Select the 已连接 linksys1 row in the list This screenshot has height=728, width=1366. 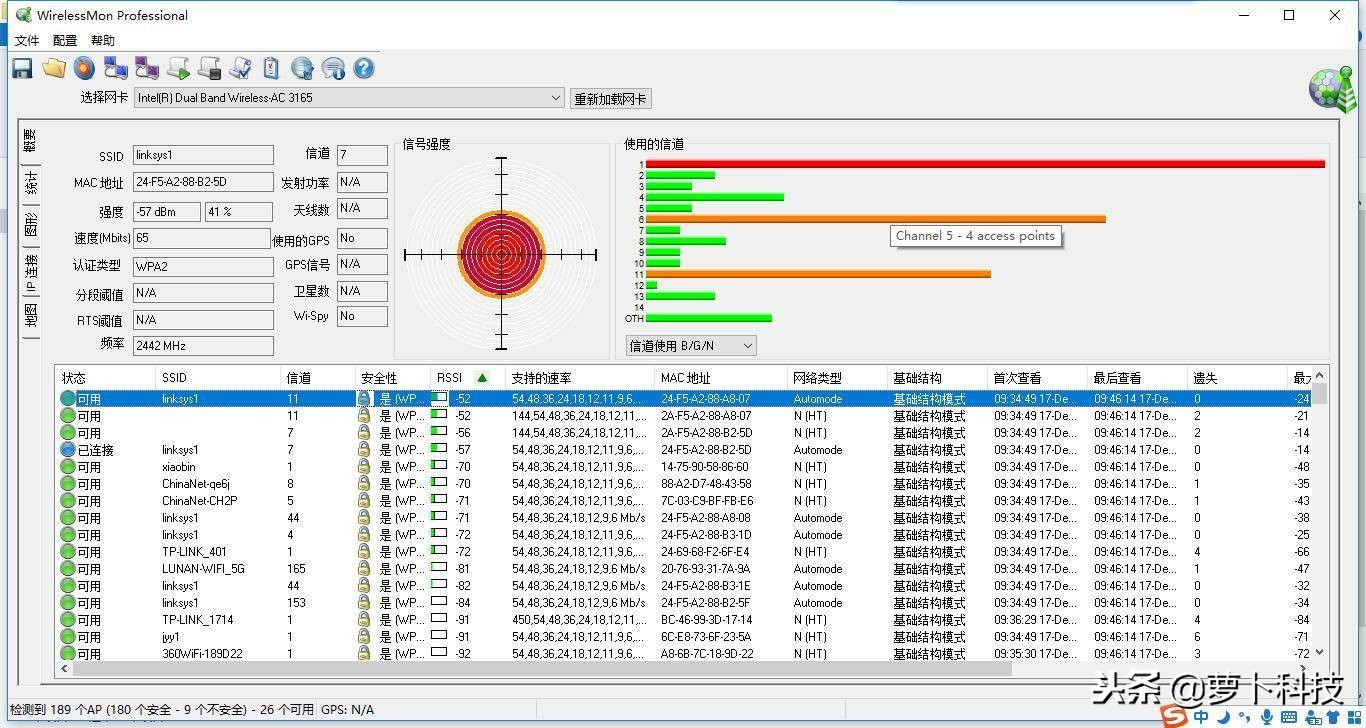200,450
